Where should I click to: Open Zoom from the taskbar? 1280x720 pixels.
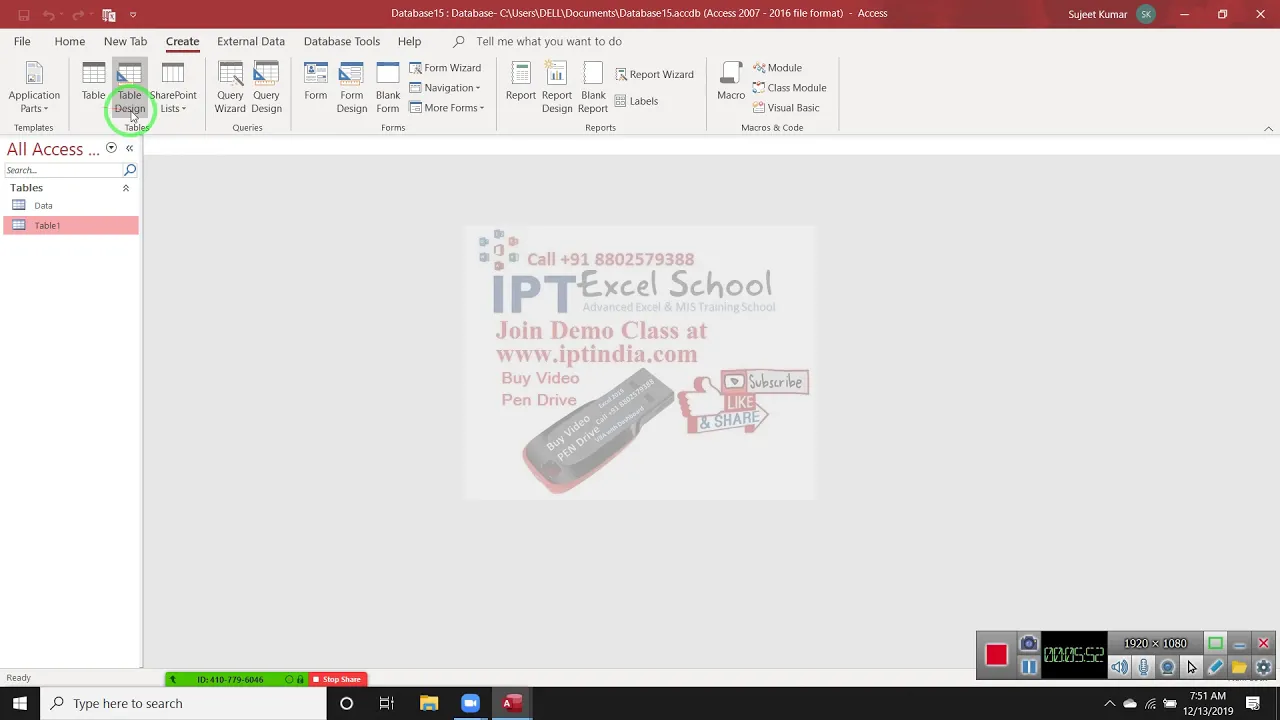(x=470, y=703)
